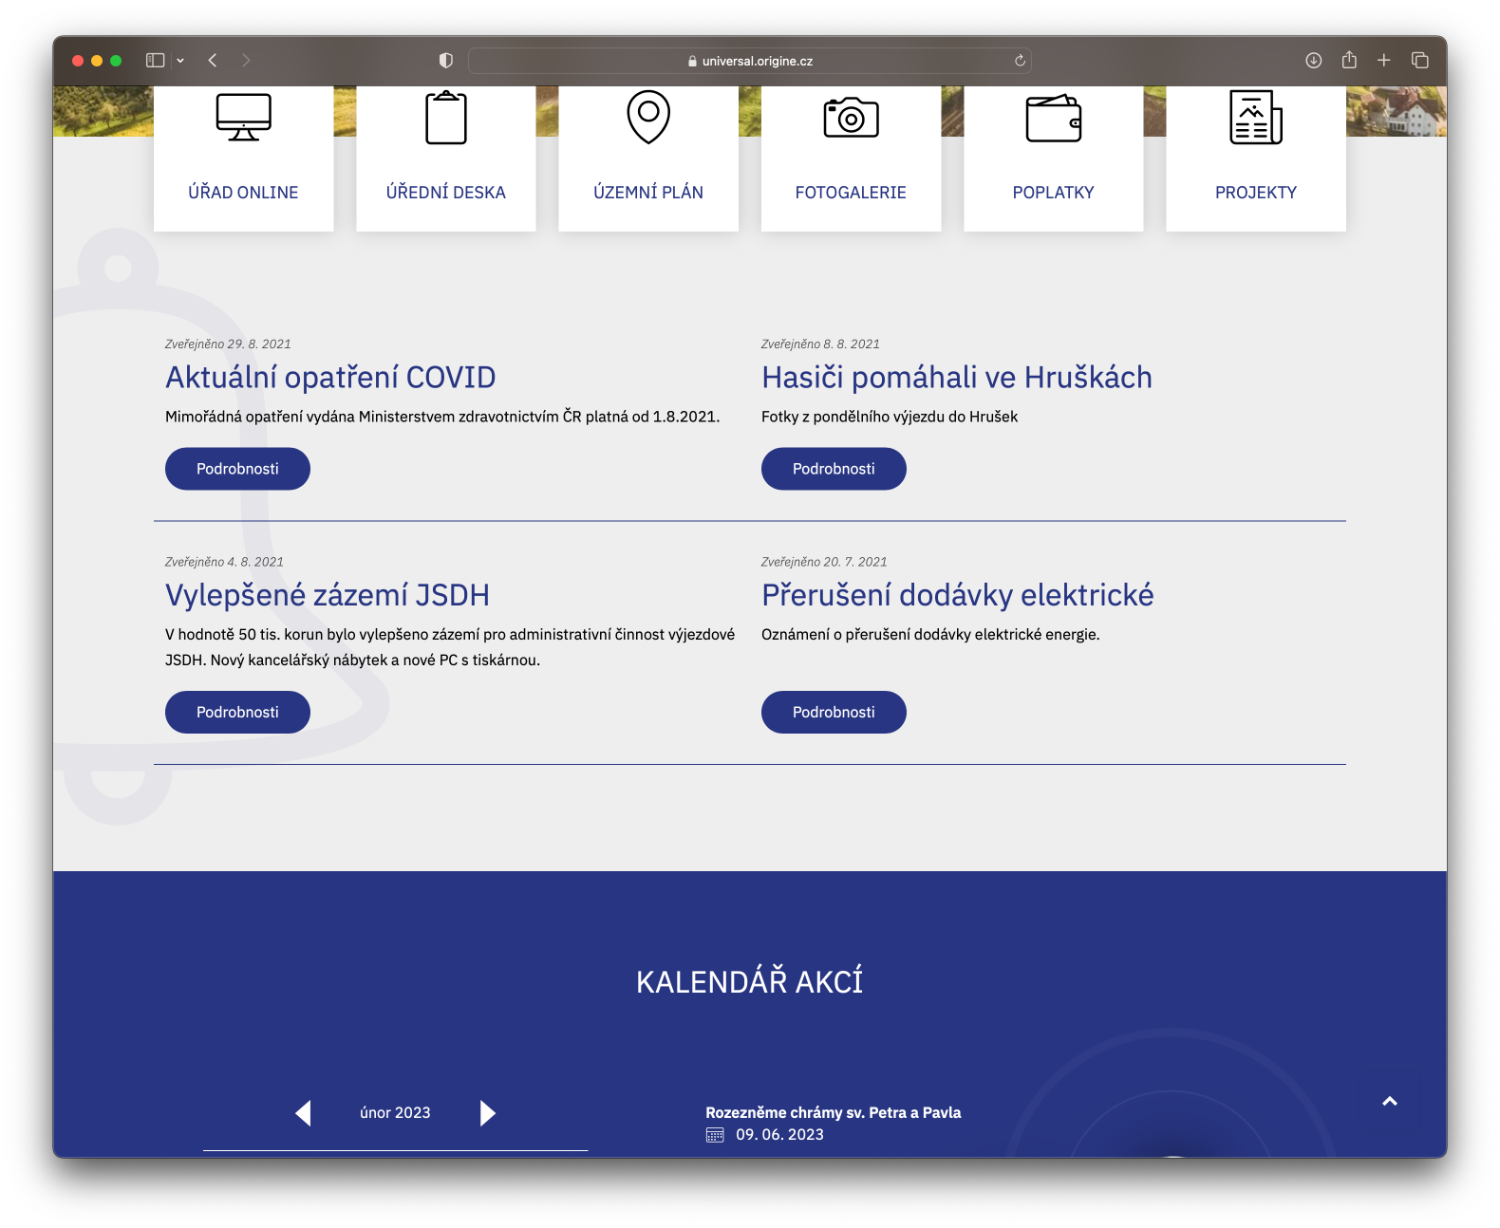Click the Úřední deska clipboard icon
This screenshot has width=1500, height=1228.
446,118
